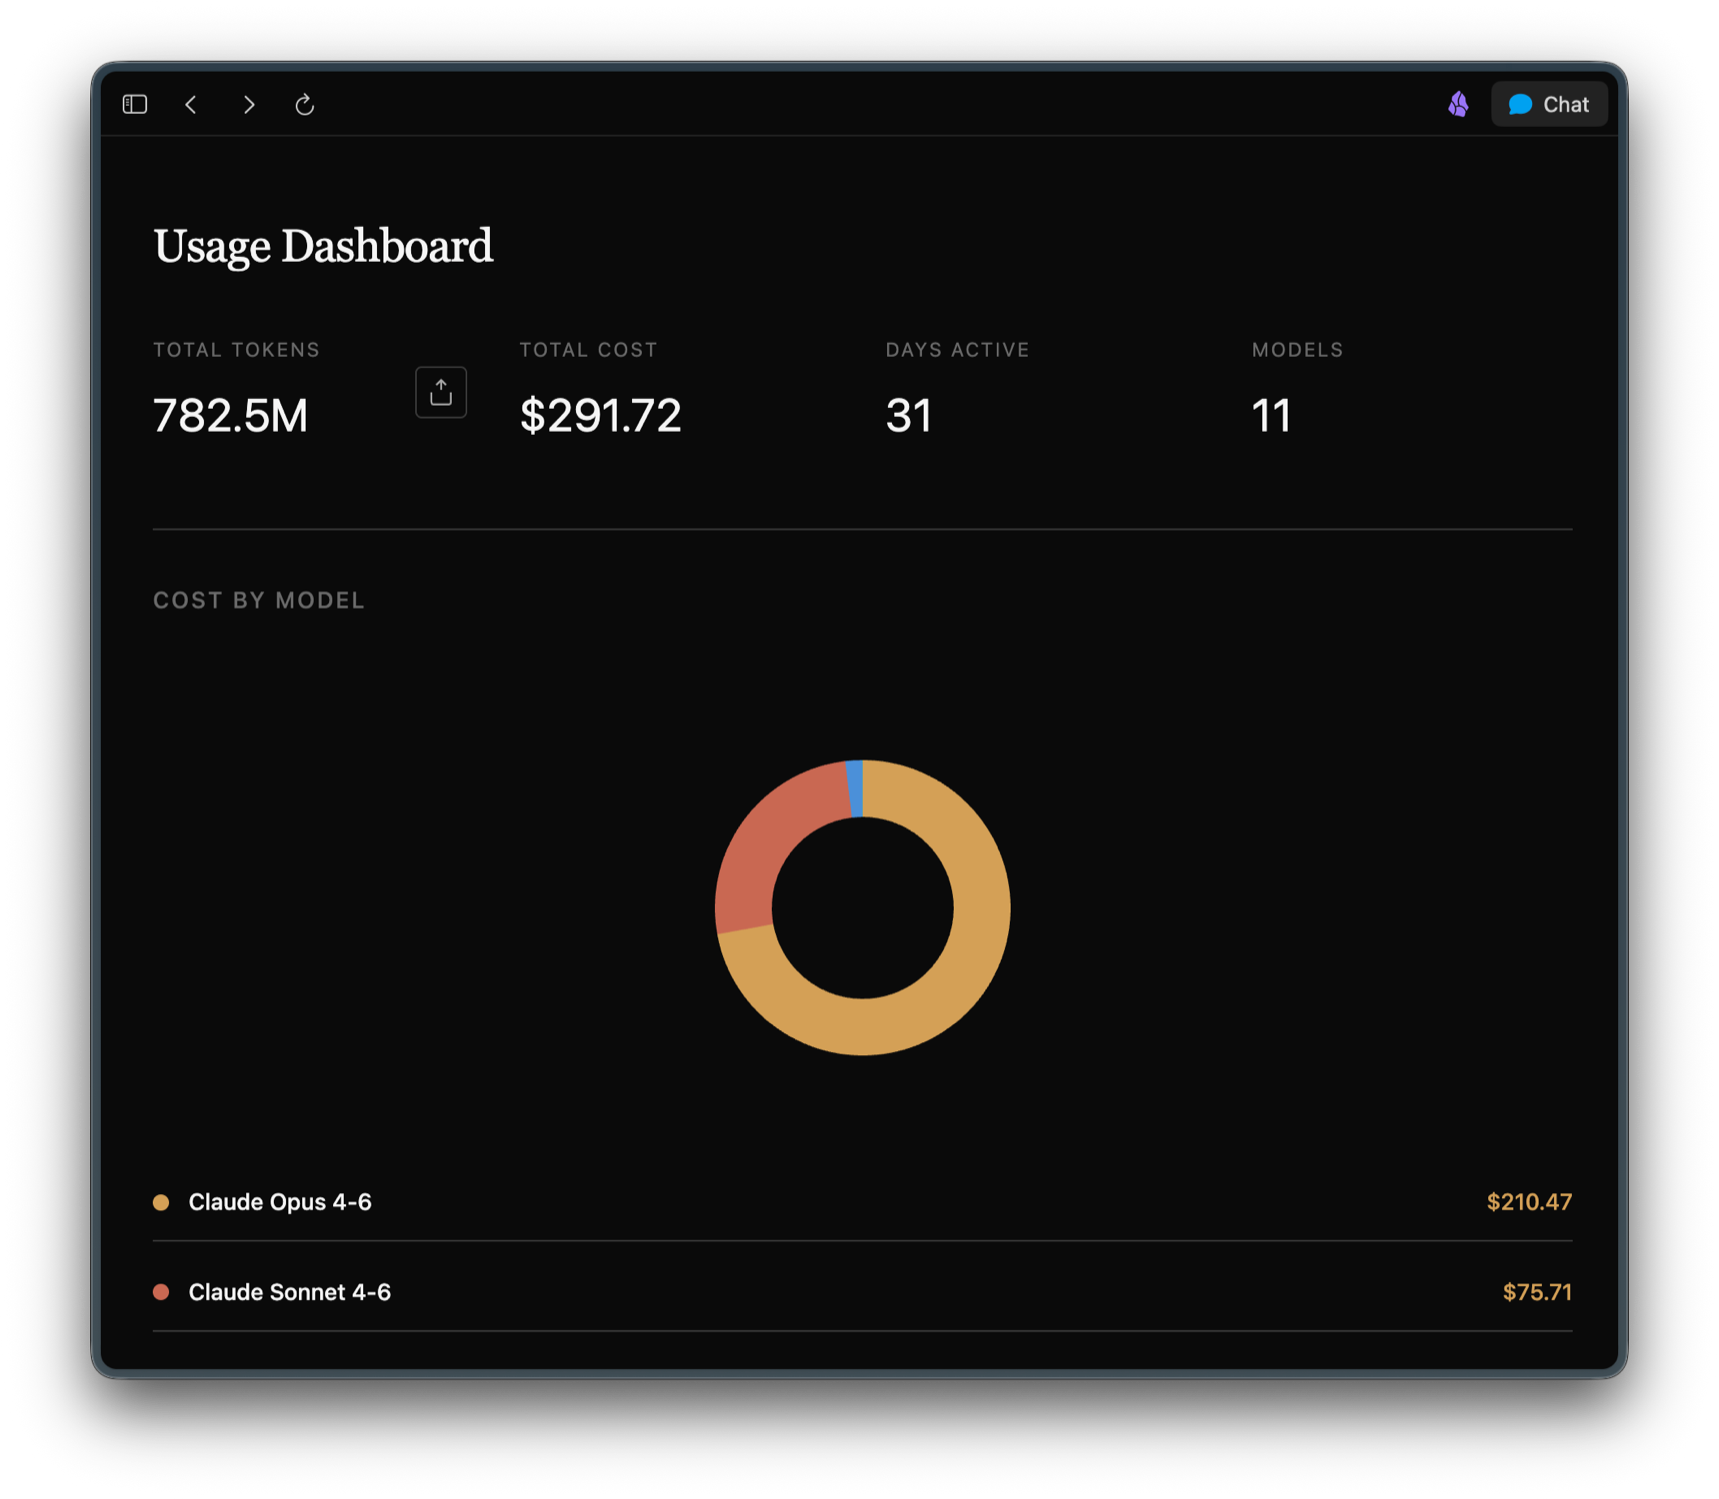Click the $291.72 total cost value
Viewport: 1719px width, 1499px height.
600,416
